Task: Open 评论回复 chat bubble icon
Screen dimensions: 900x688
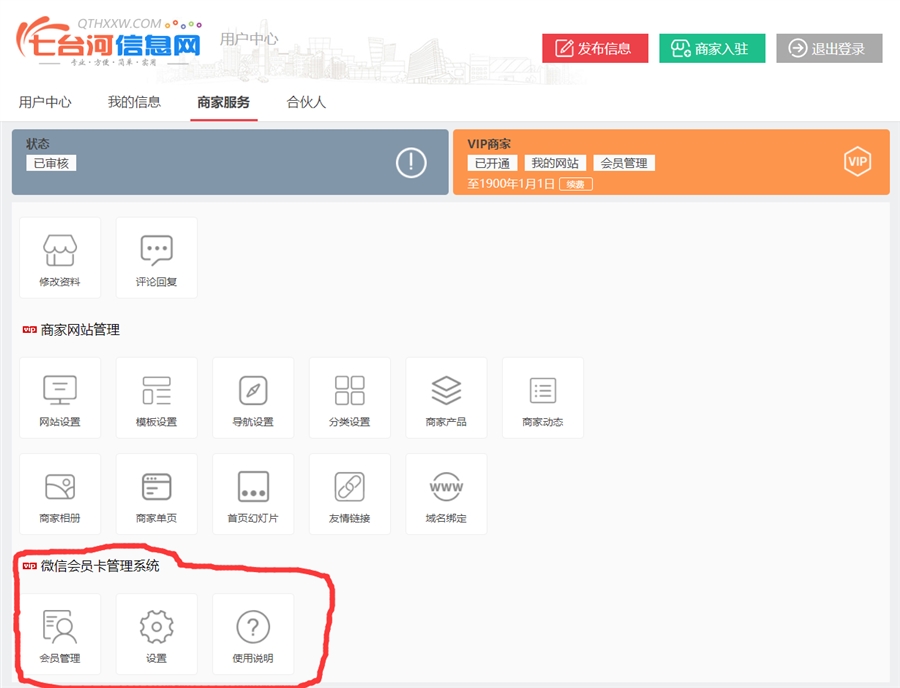Action: coord(156,250)
